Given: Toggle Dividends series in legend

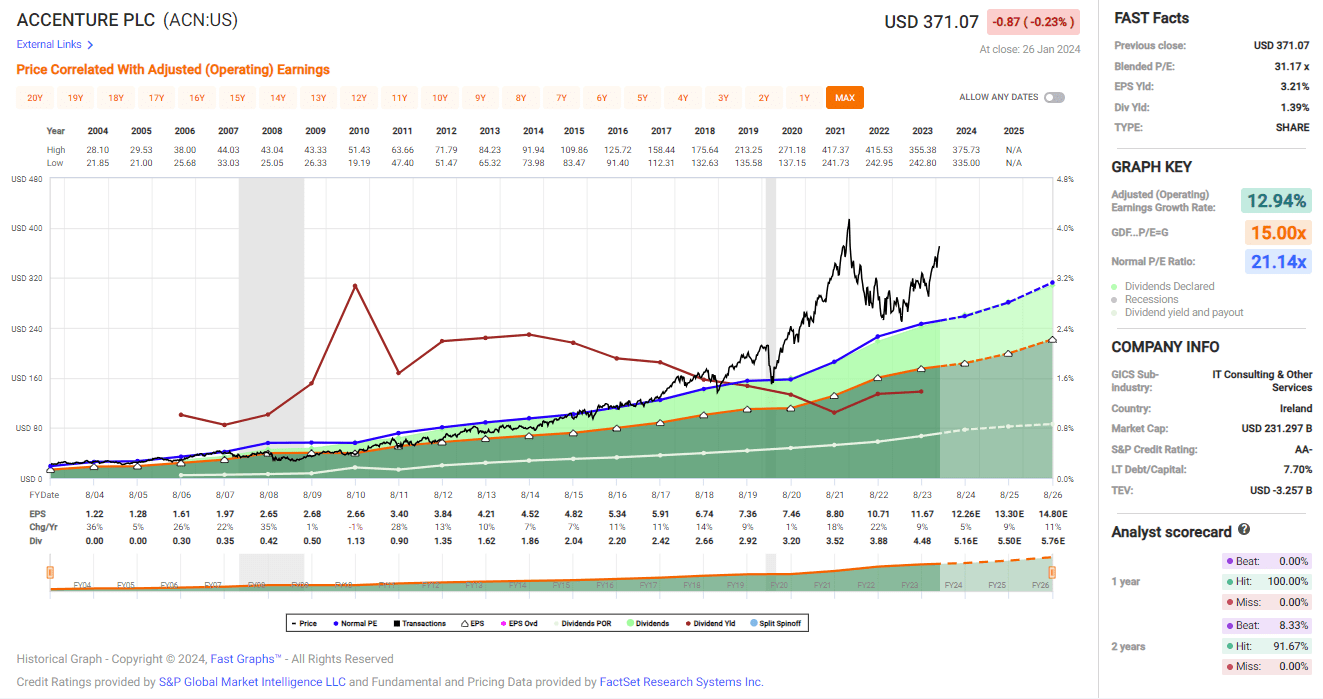Looking at the screenshot, I should click(x=648, y=623).
